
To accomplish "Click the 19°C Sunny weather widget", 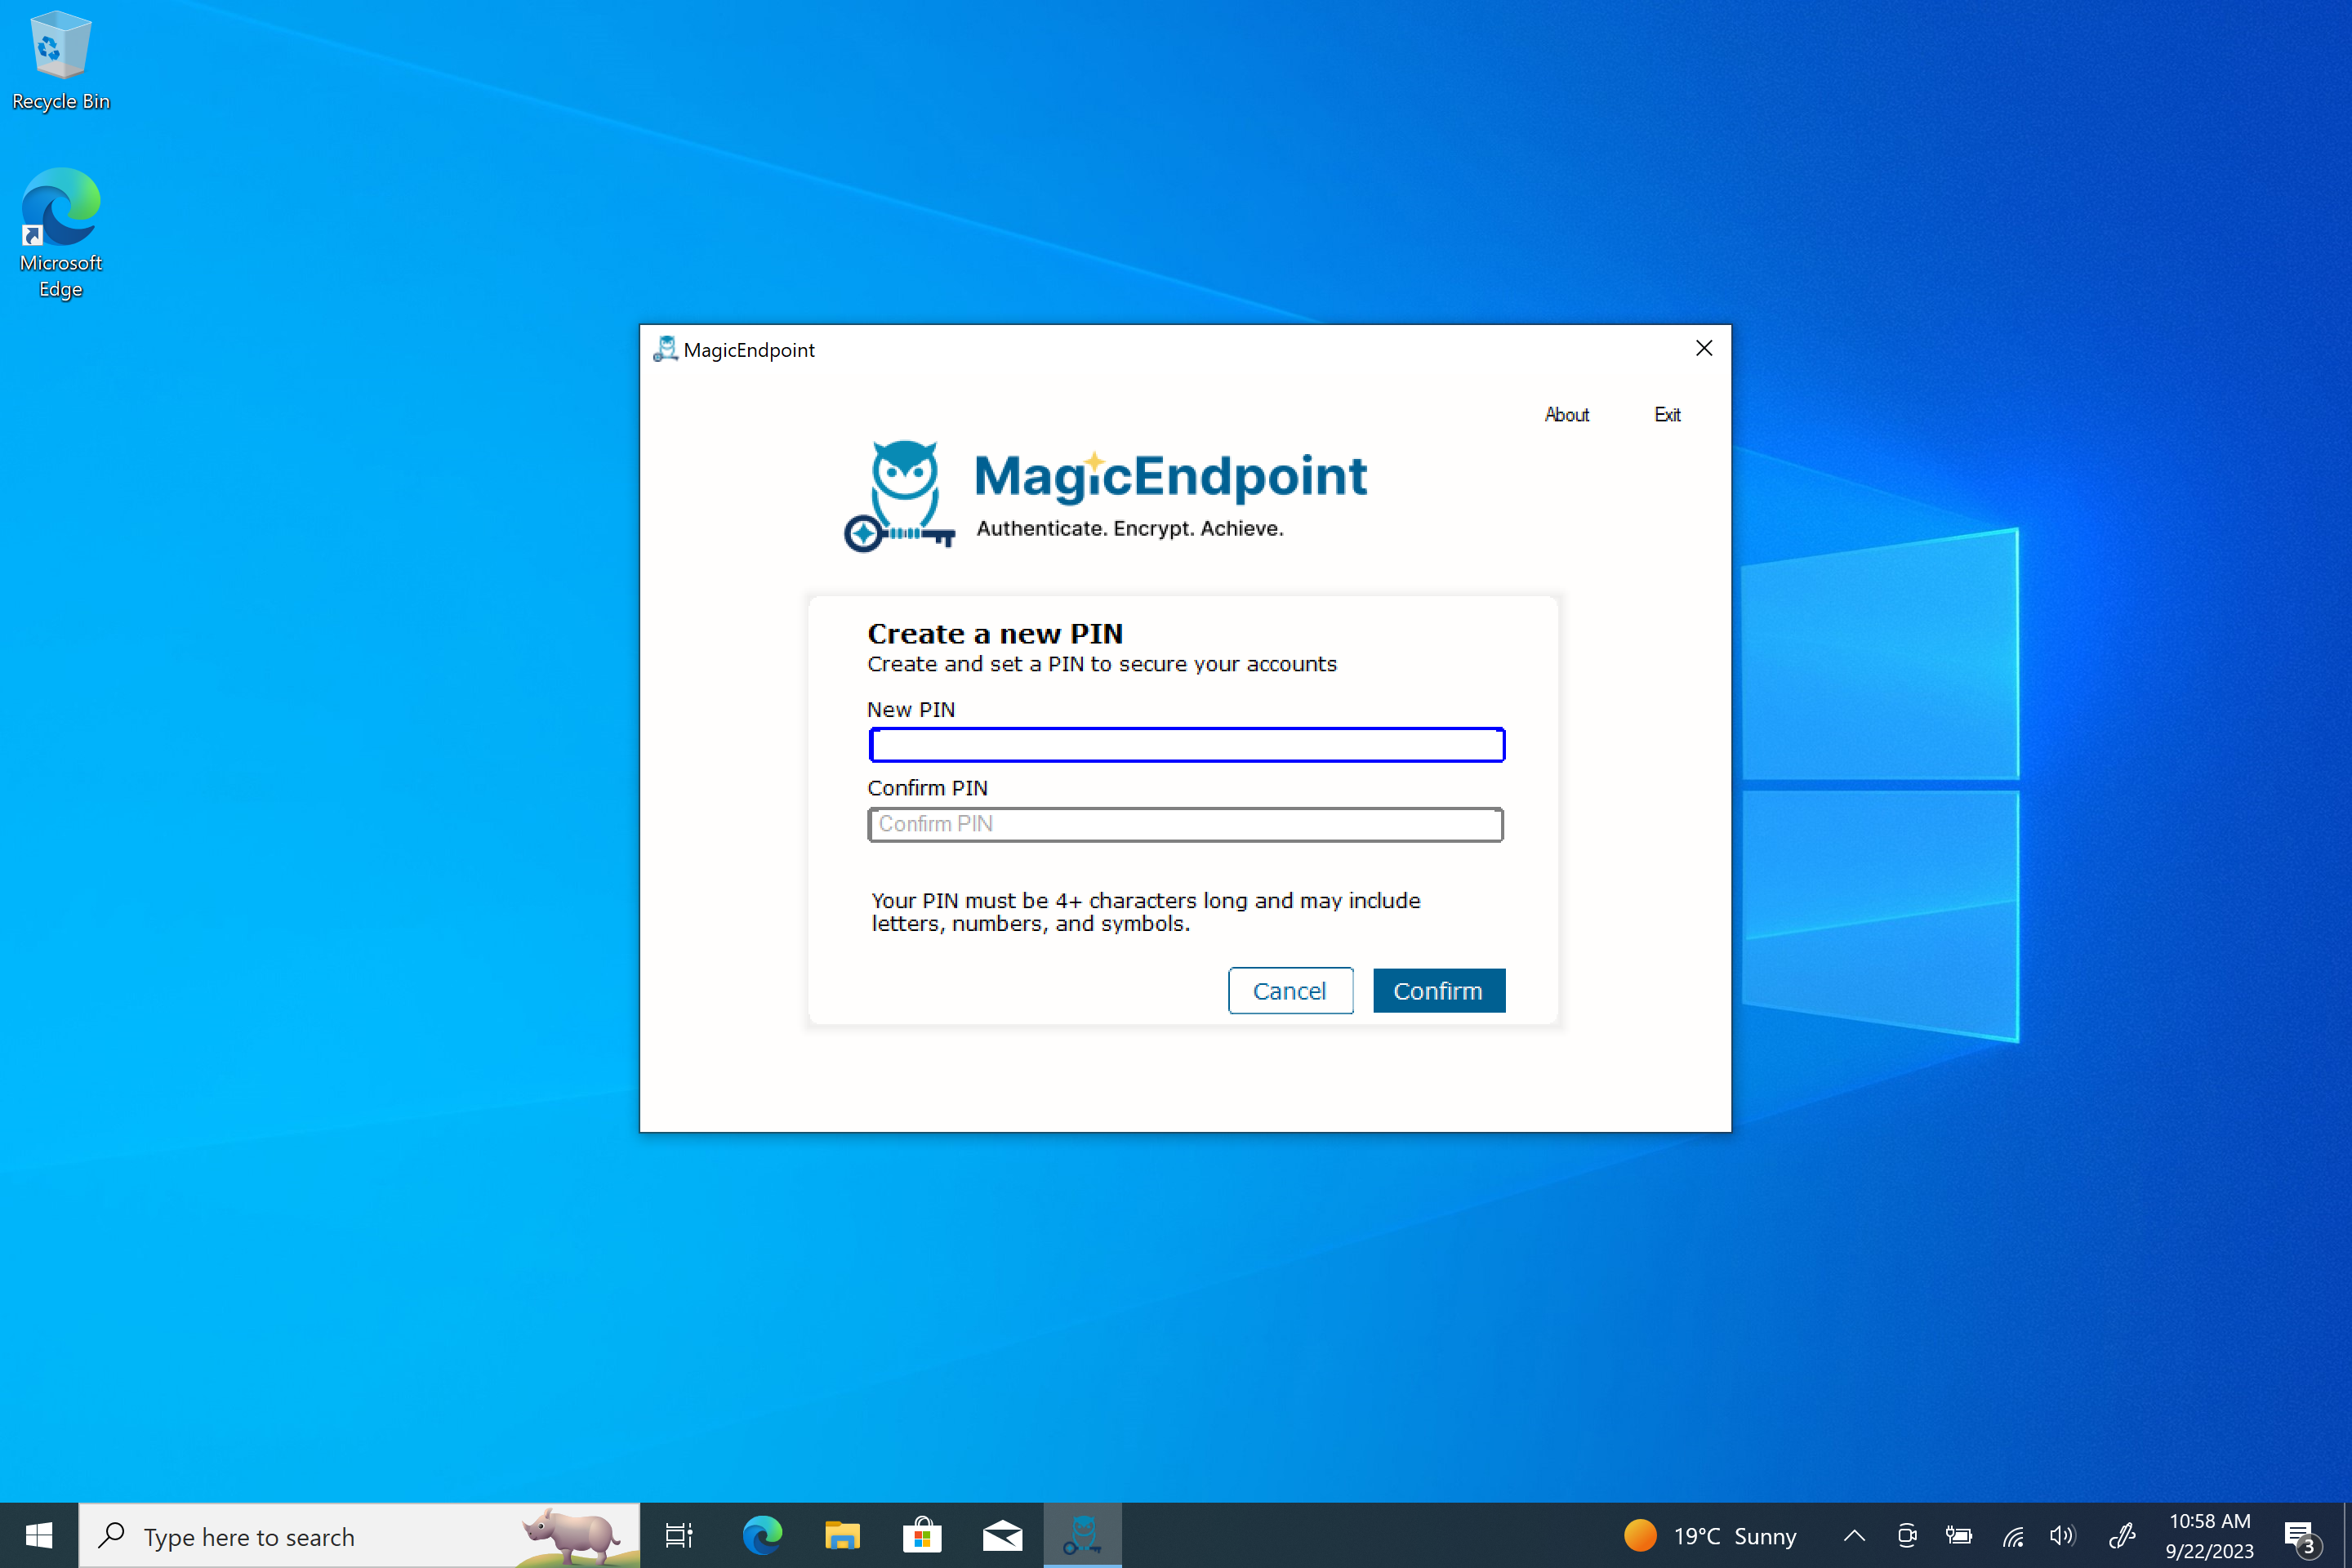I will [1710, 1535].
